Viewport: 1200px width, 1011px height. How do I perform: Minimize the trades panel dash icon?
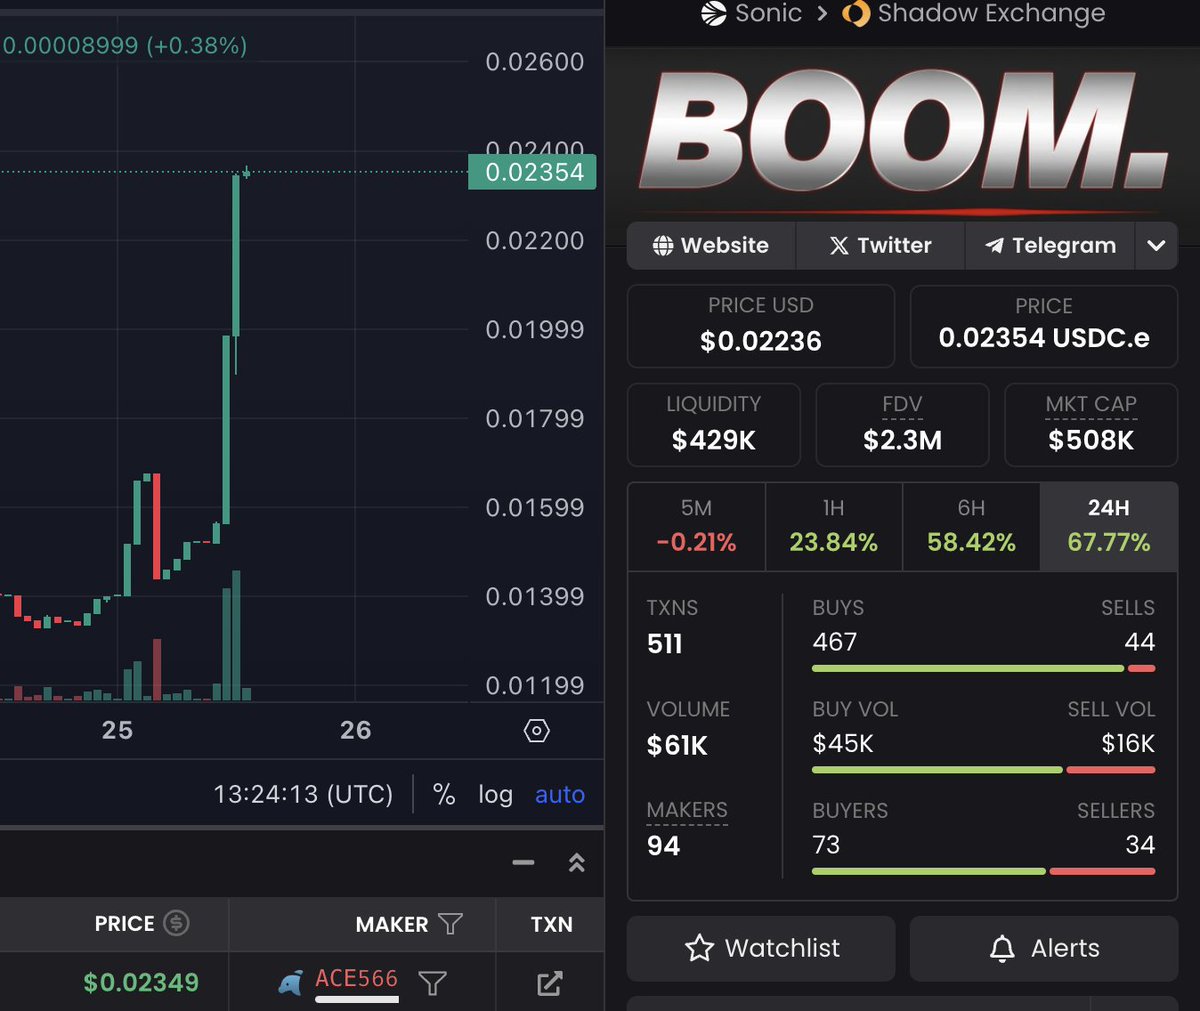point(523,862)
